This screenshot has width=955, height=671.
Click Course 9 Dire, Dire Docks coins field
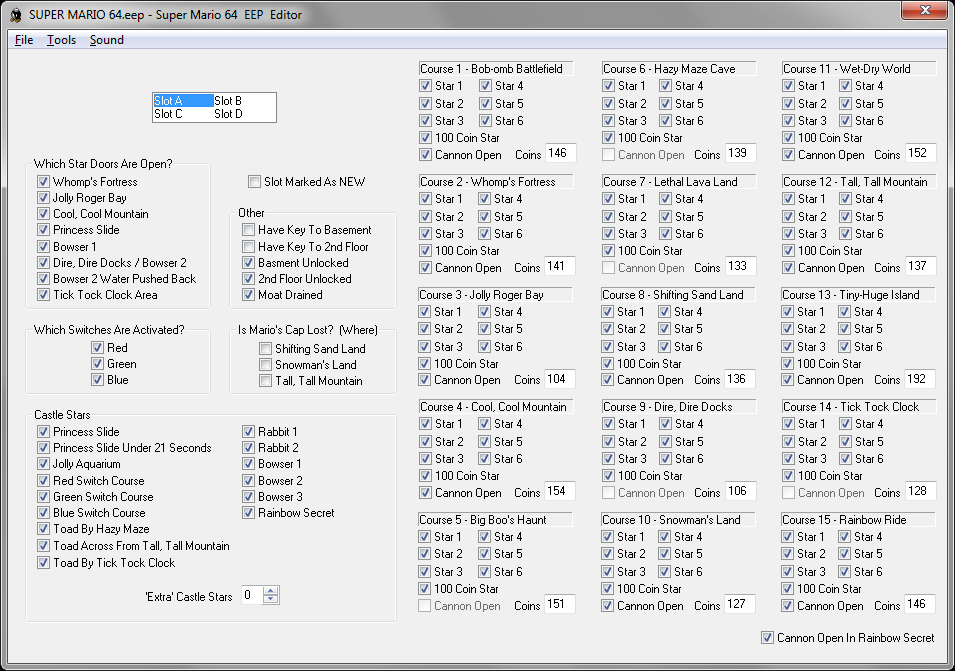(x=739, y=491)
